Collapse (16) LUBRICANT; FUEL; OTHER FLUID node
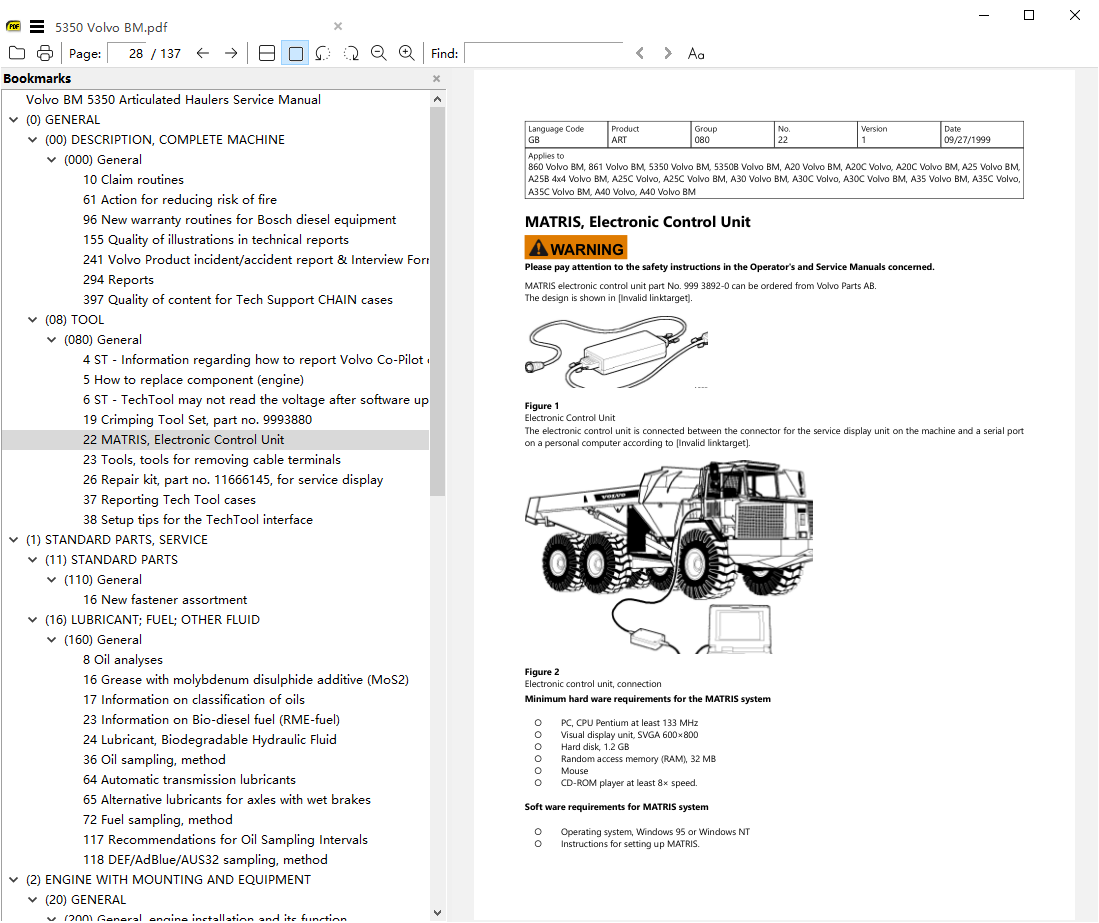This screenshot has height=923, width=1099. pyautogui.click(x=32, y=620)
